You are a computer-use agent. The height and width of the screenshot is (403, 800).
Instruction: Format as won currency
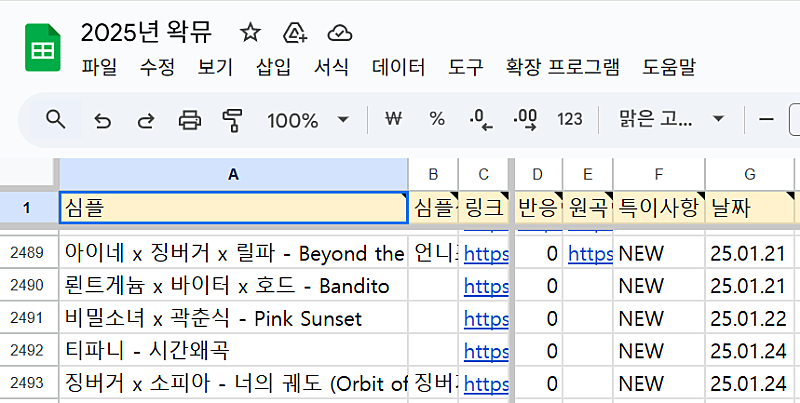click(393, 120)
